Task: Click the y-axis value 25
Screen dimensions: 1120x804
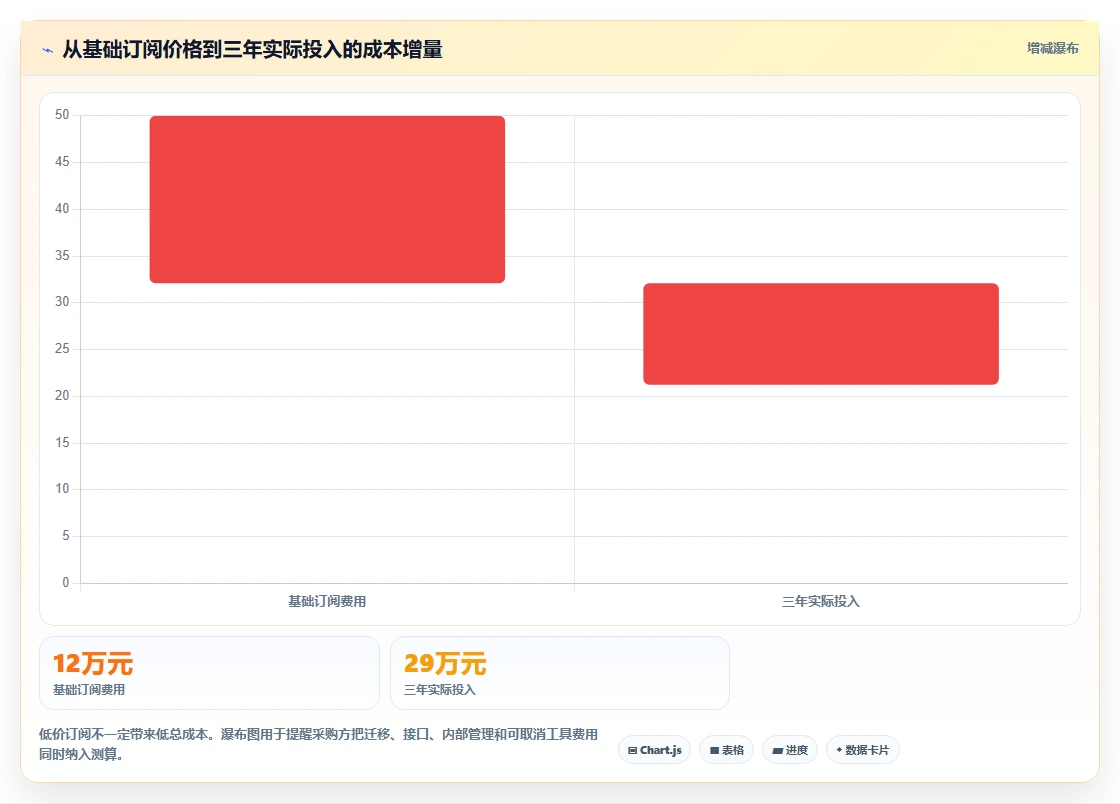Action: pyautogui.click(x=62, y=348)
